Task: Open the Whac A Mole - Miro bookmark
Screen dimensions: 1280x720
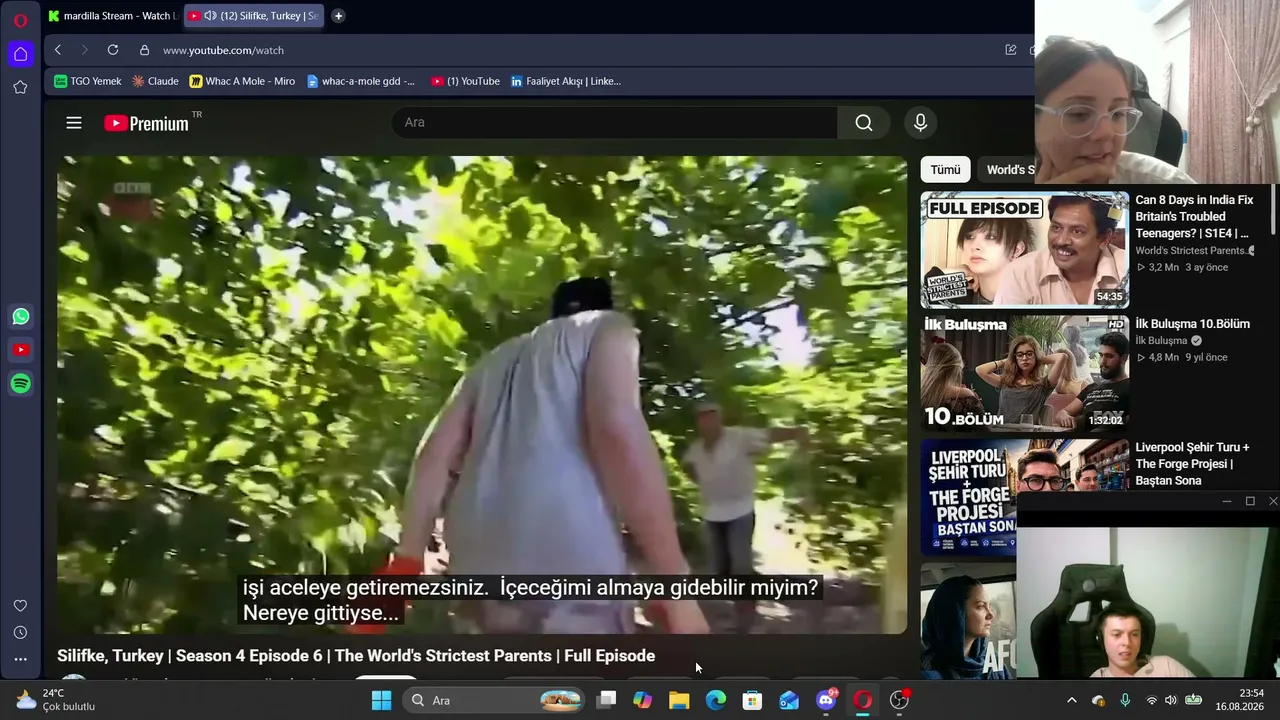Action: [x=242, y=81]
